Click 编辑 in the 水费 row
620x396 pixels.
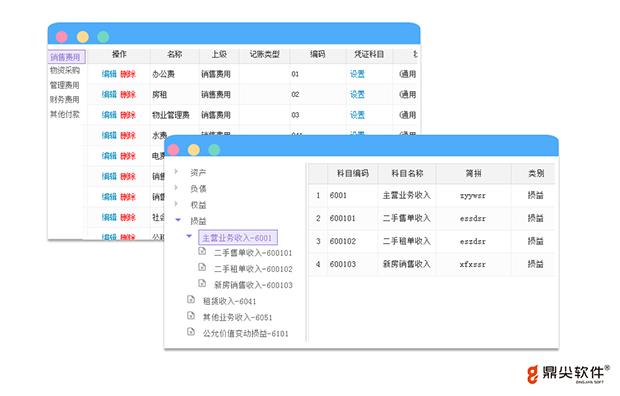[109, 135]
